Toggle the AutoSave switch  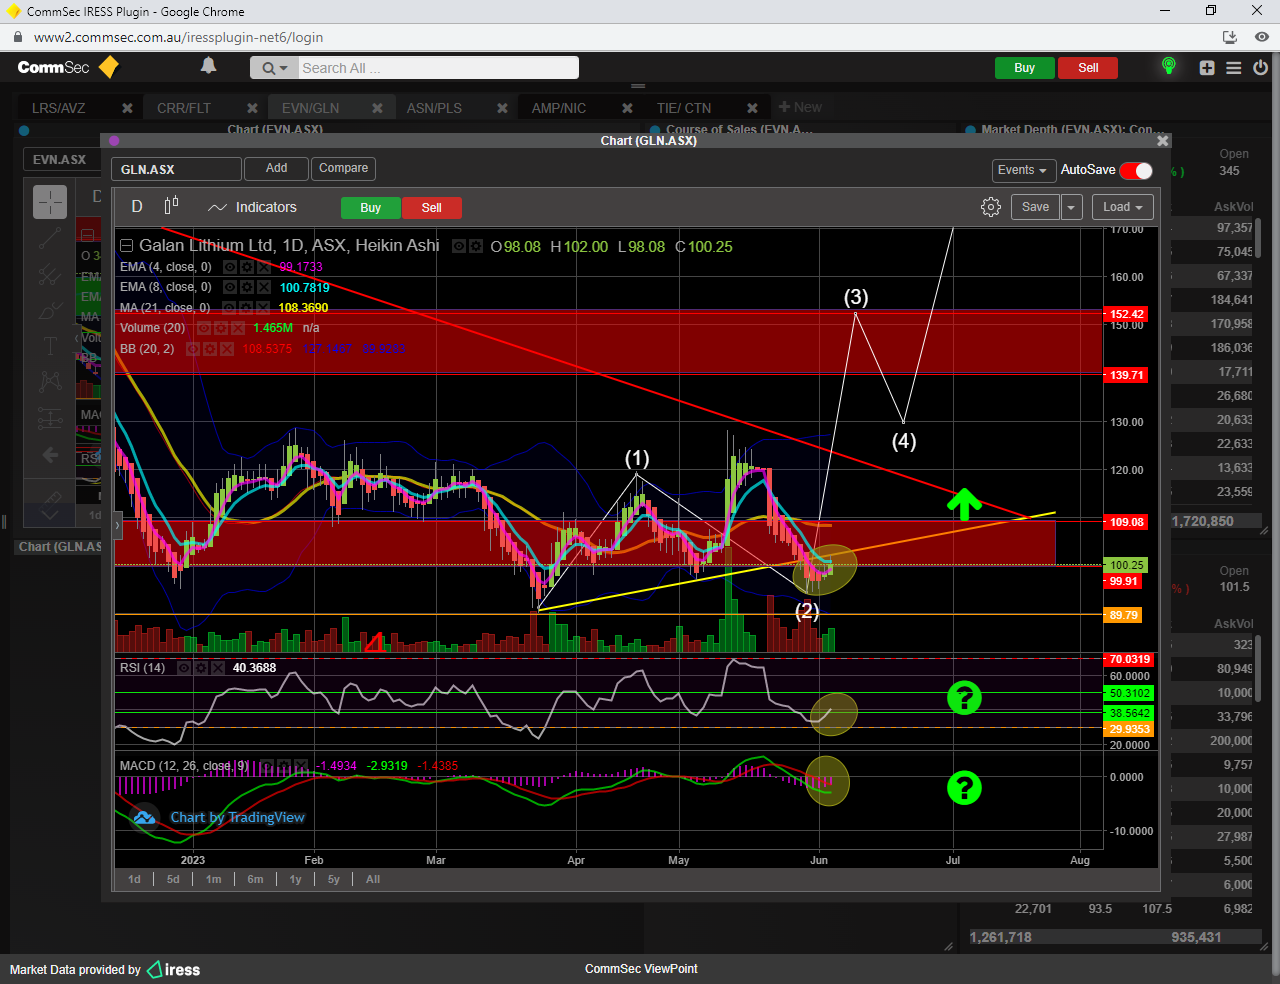[x=1136, y=170]
